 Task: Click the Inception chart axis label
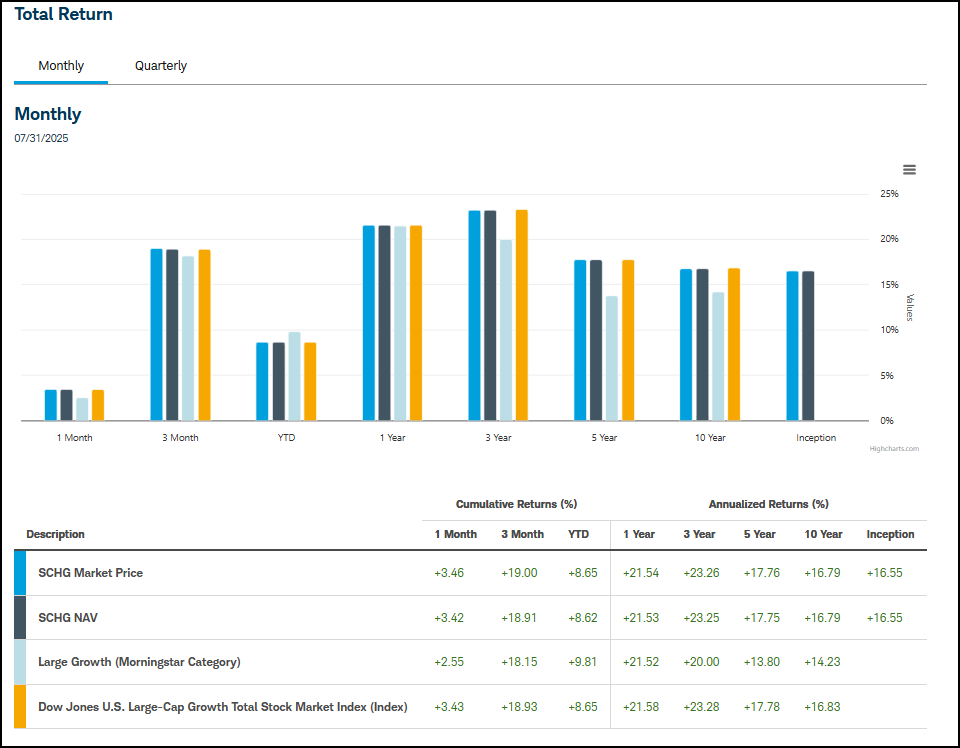point(816,438)
